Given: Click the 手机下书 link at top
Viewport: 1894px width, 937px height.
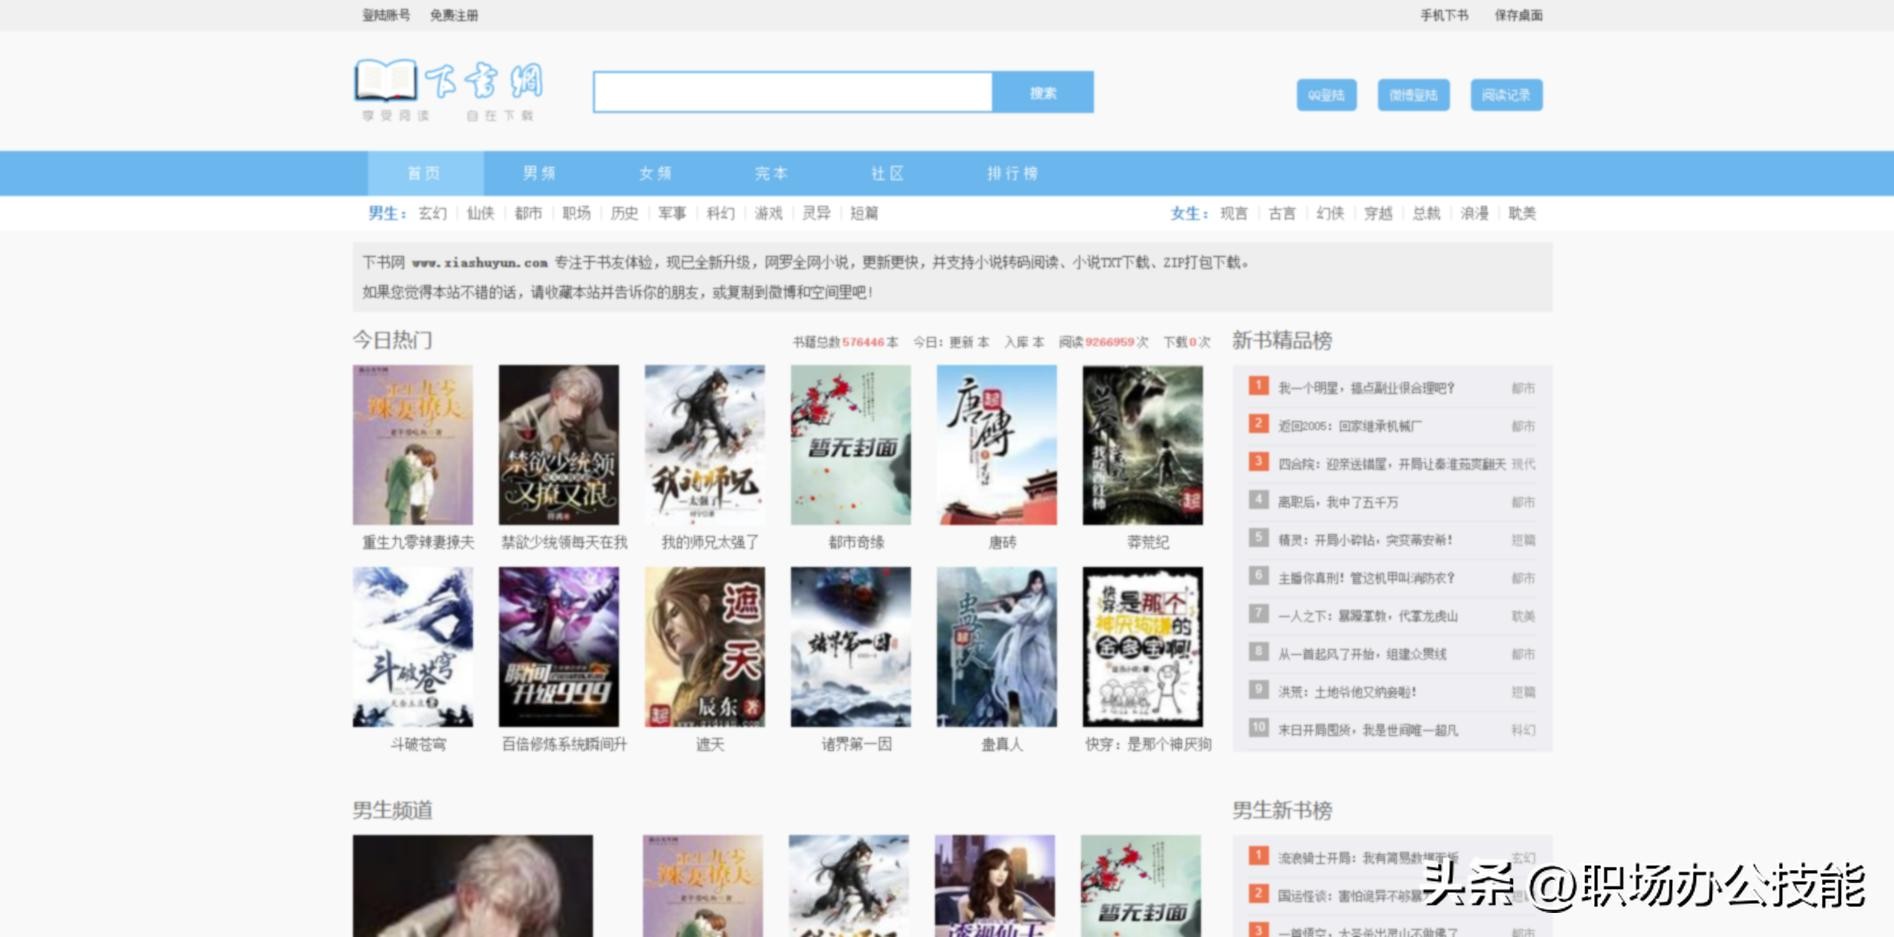Looking at the screenshot, I should pos(1444,15).
